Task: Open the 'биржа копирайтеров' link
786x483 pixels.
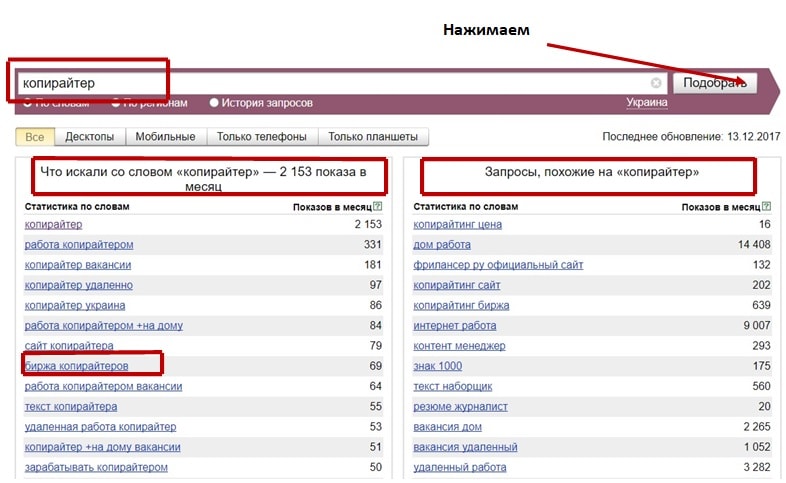Action: (76, 366)
